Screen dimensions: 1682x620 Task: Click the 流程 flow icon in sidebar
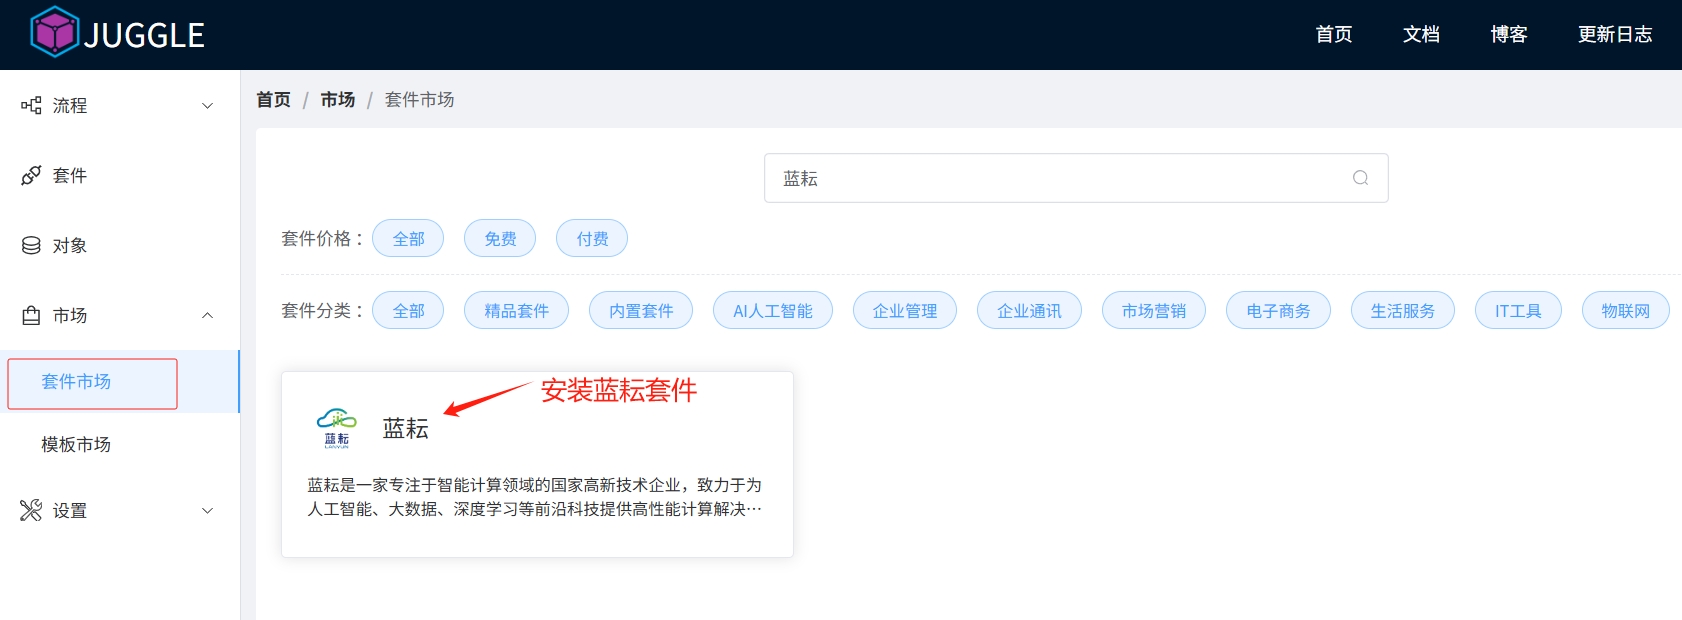31,105
